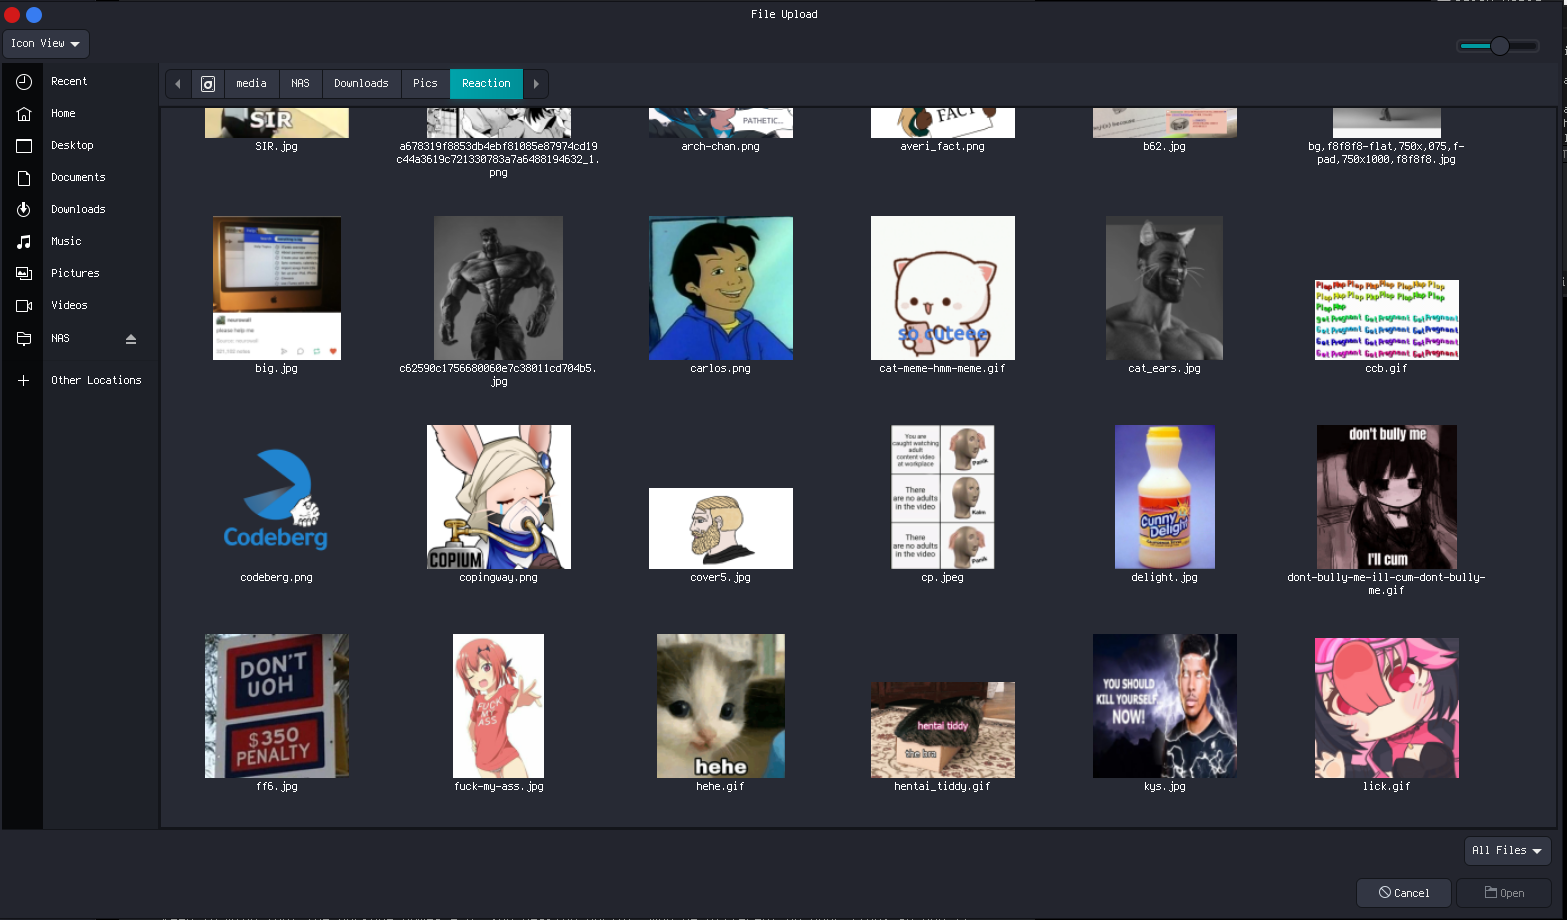Select the delight.jpg thumbnail
The width and height of the screenshot is (1567, 920).
point(1165,497)
